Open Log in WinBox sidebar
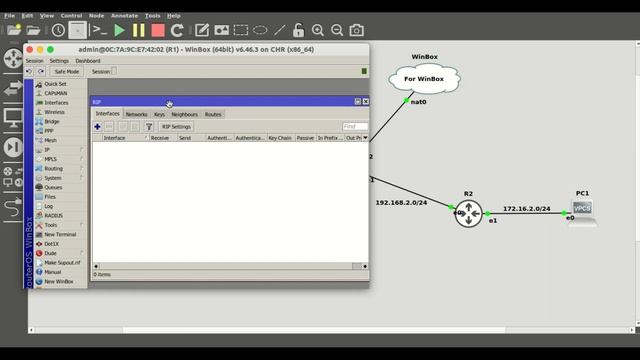640x360 pixels. pos(49,206)
